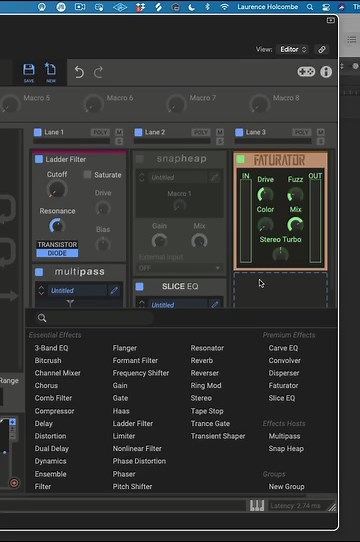360x542 pixels.
Task: Choose Flanger from effects list
Action: coord(124,348)
